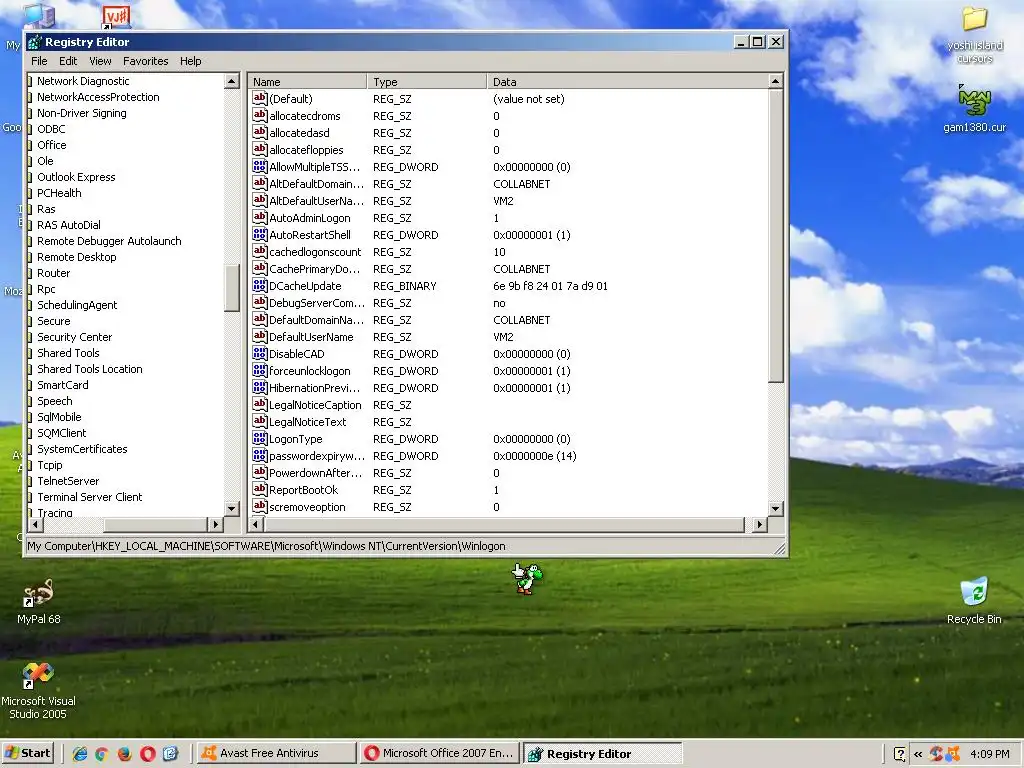Click the LegalNoticeText value name
Screen dimensions: 1024x768
click(308, 422)
